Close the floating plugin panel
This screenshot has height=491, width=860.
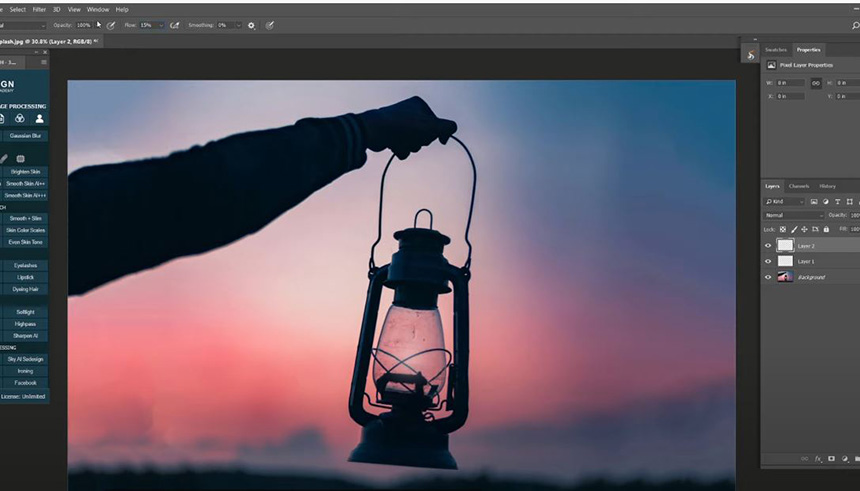tap(45, 52)
